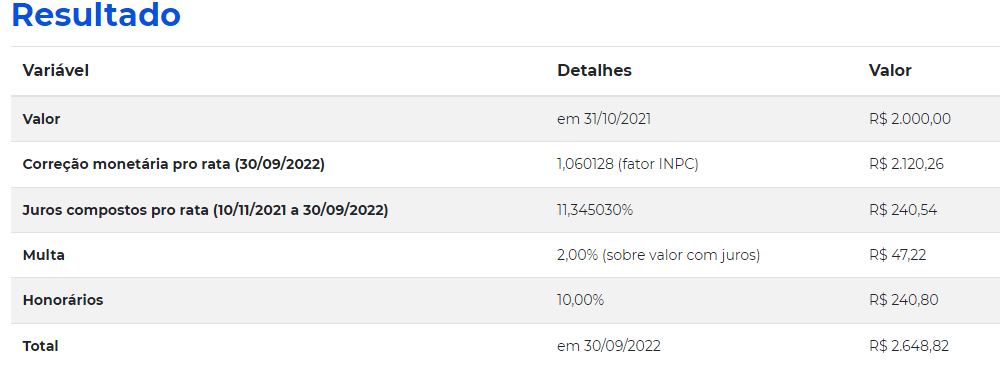1000x373 pixels.
Task: Click Juros compostos pro rata row label
Action: [205, 210]
